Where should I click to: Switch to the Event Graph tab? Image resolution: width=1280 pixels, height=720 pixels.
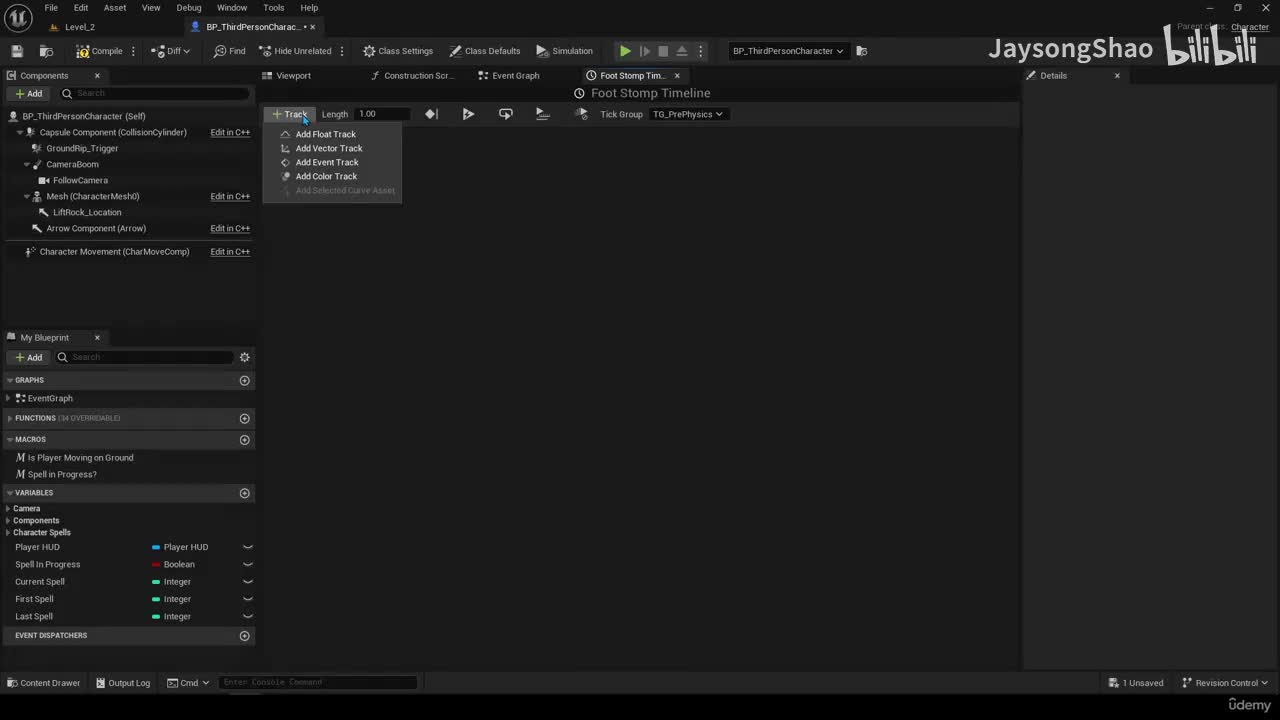coord(509,76)
